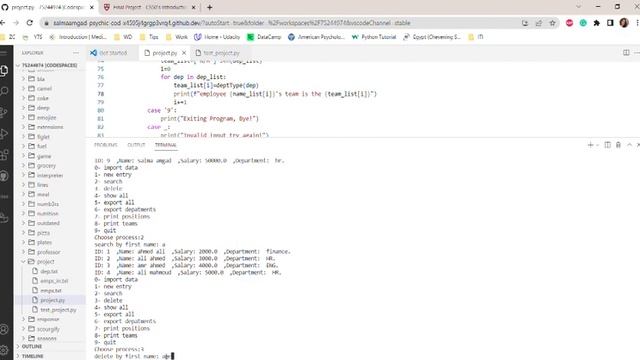The width and height of the screenshot is (640, 360).
Task: Open dep.txt in the Explorer
Action: [49, 271]
